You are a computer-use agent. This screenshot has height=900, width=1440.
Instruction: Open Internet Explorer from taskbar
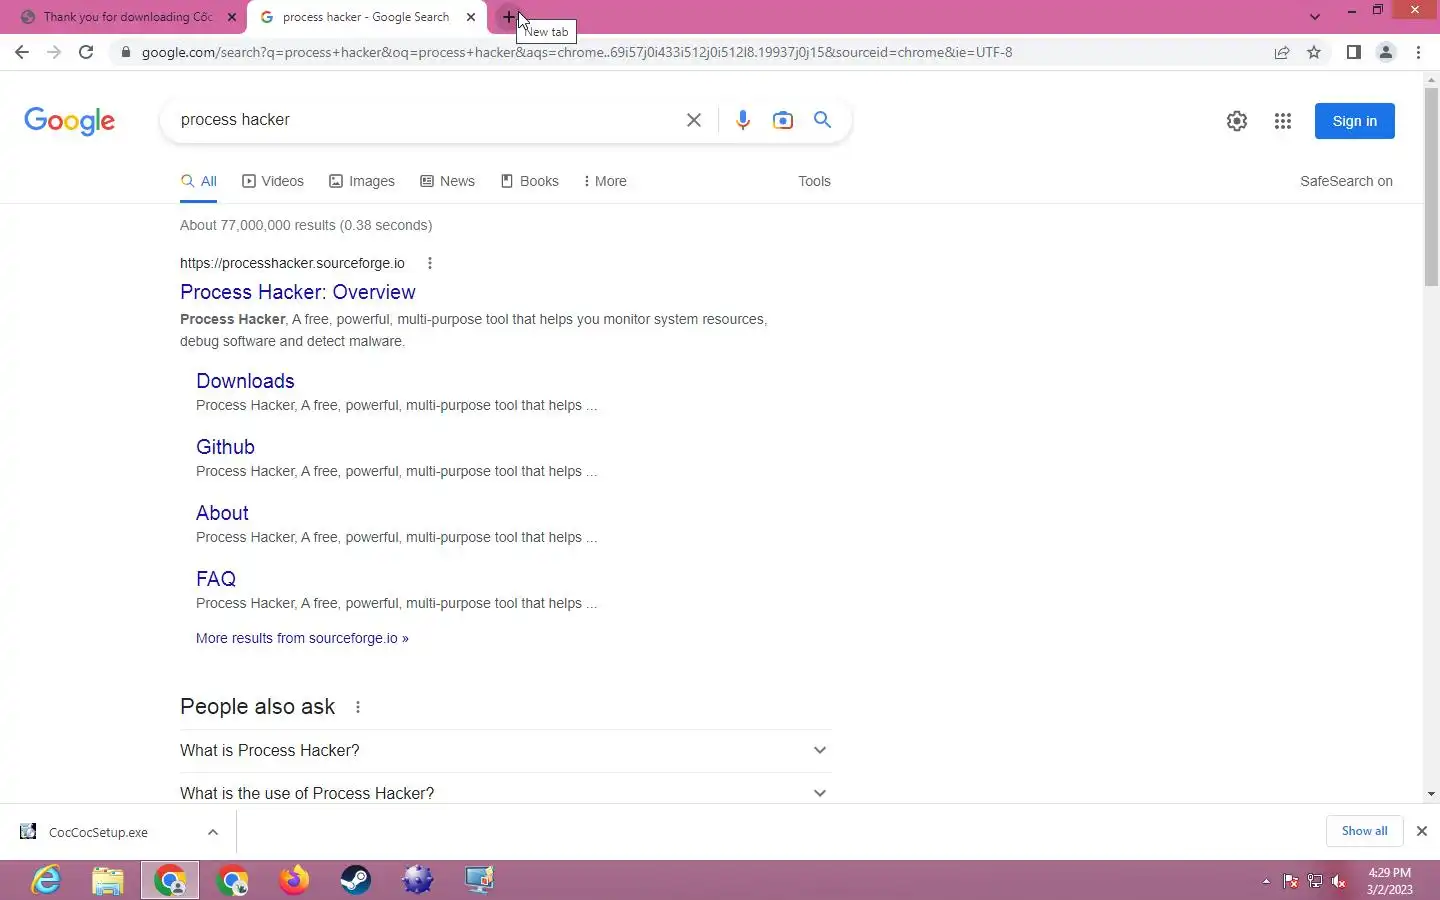(46, 880)
